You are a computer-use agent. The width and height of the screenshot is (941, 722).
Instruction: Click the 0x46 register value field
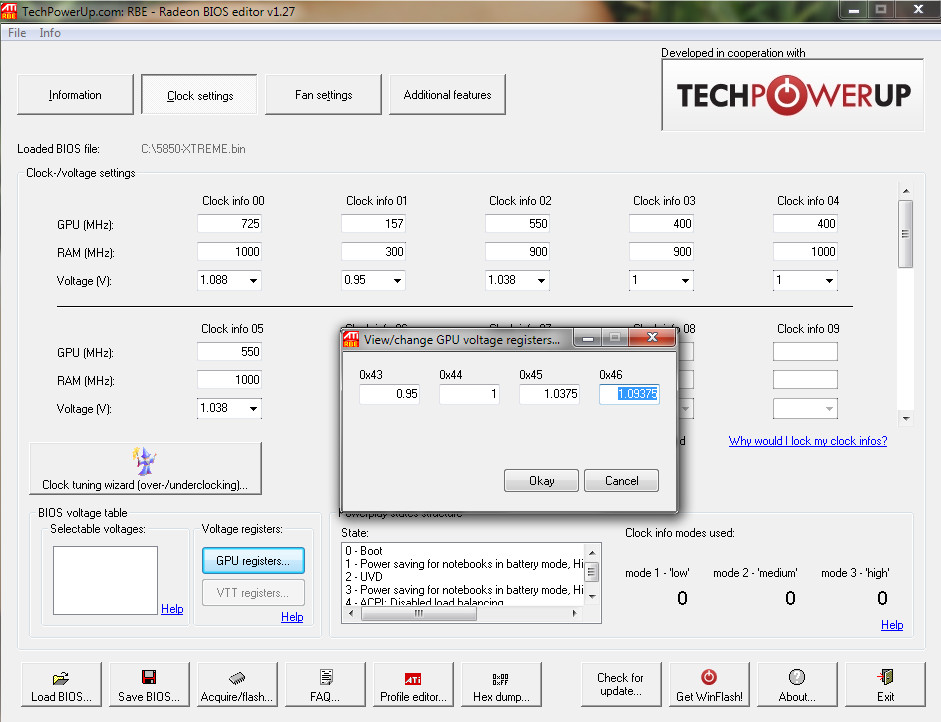630,394
